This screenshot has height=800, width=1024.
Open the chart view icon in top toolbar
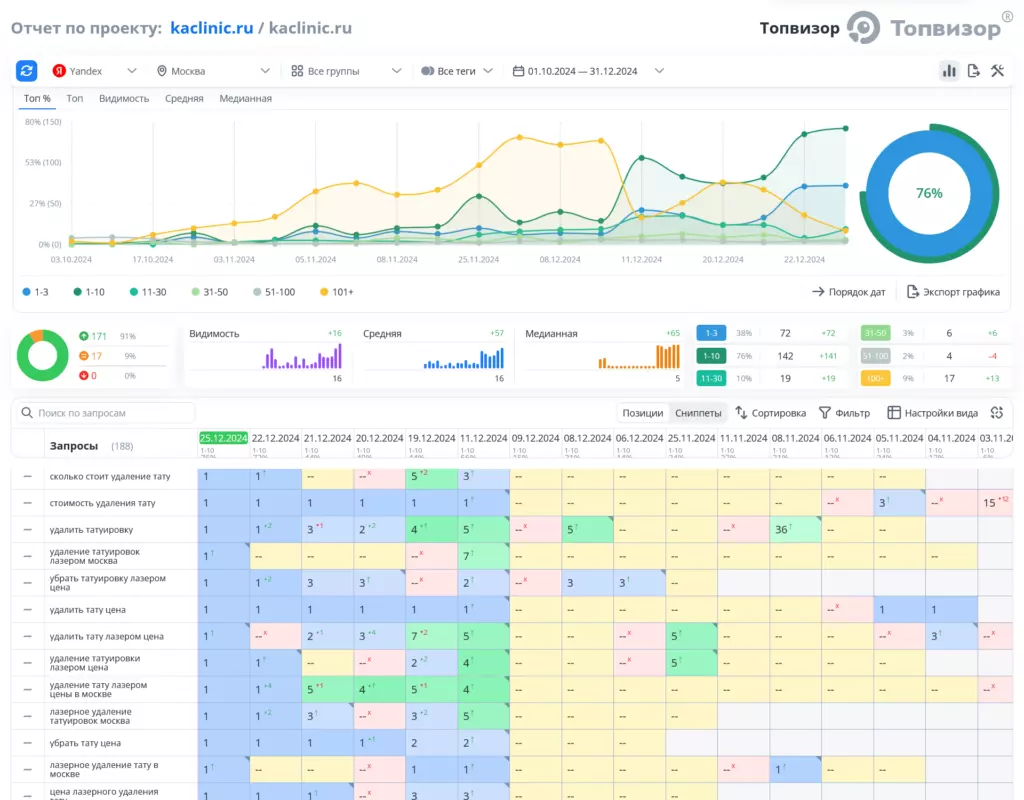[949, 71]
